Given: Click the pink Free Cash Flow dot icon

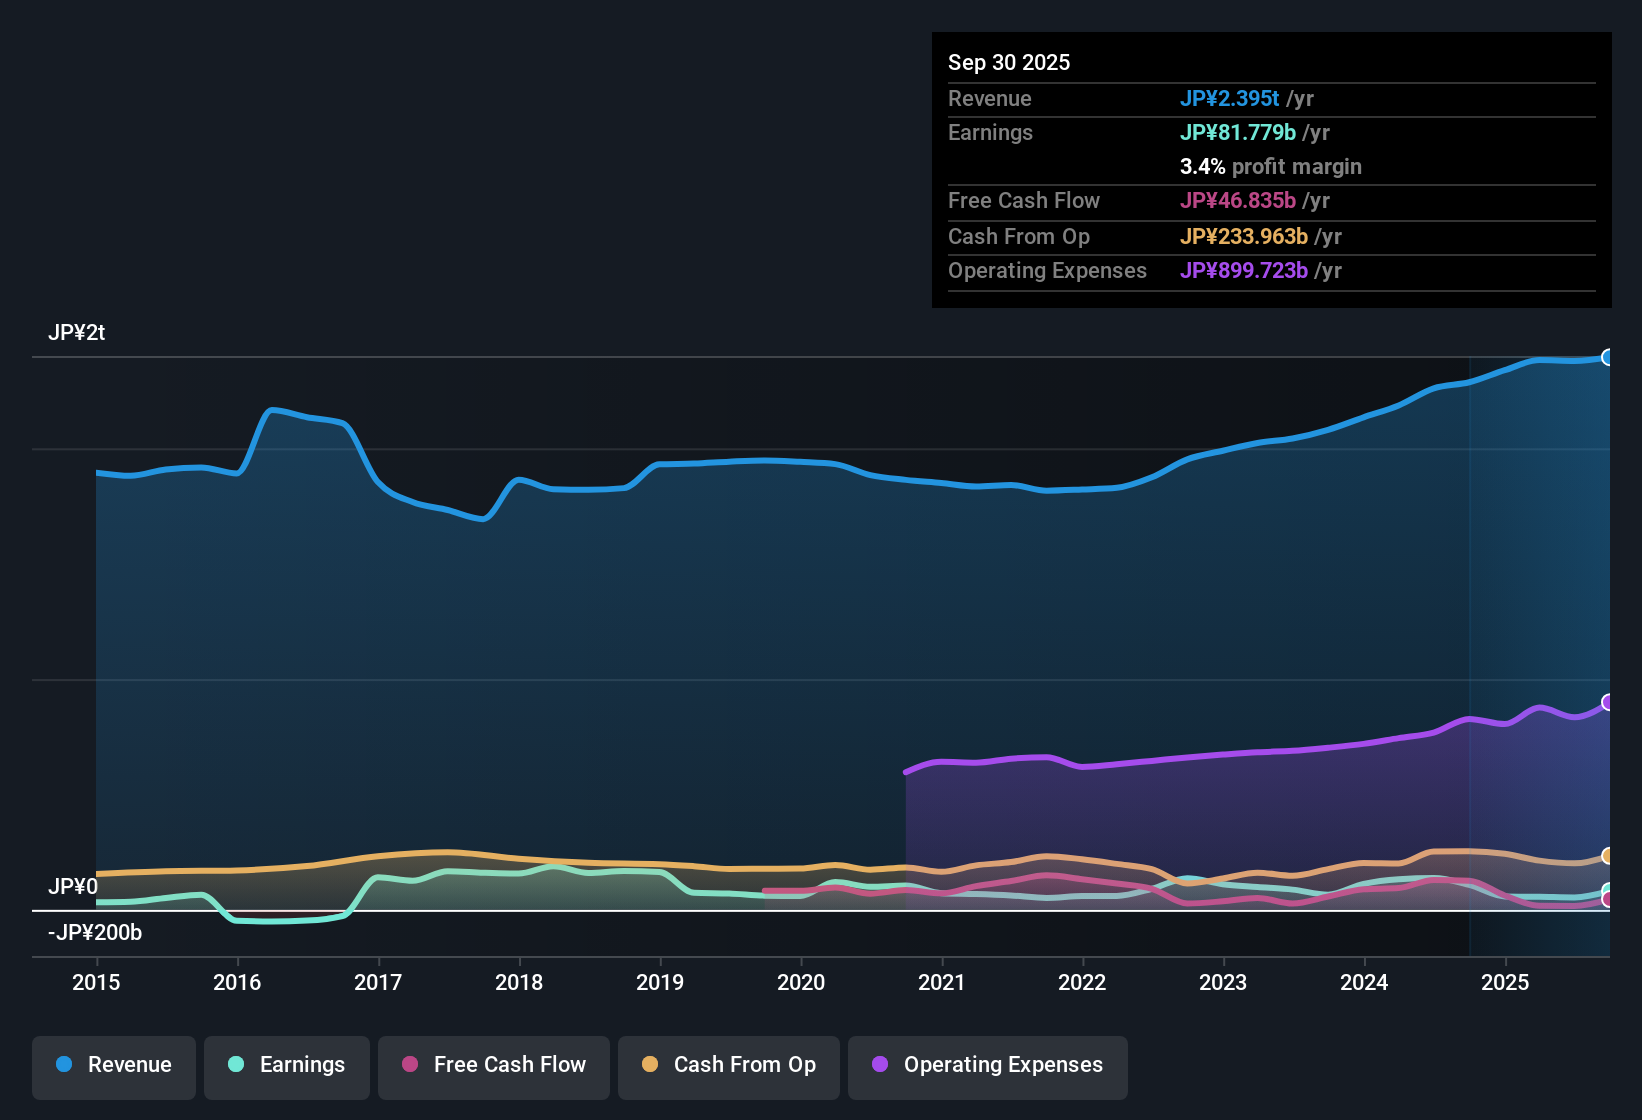Looking at the screenshot, I should tap(408, 1065).
